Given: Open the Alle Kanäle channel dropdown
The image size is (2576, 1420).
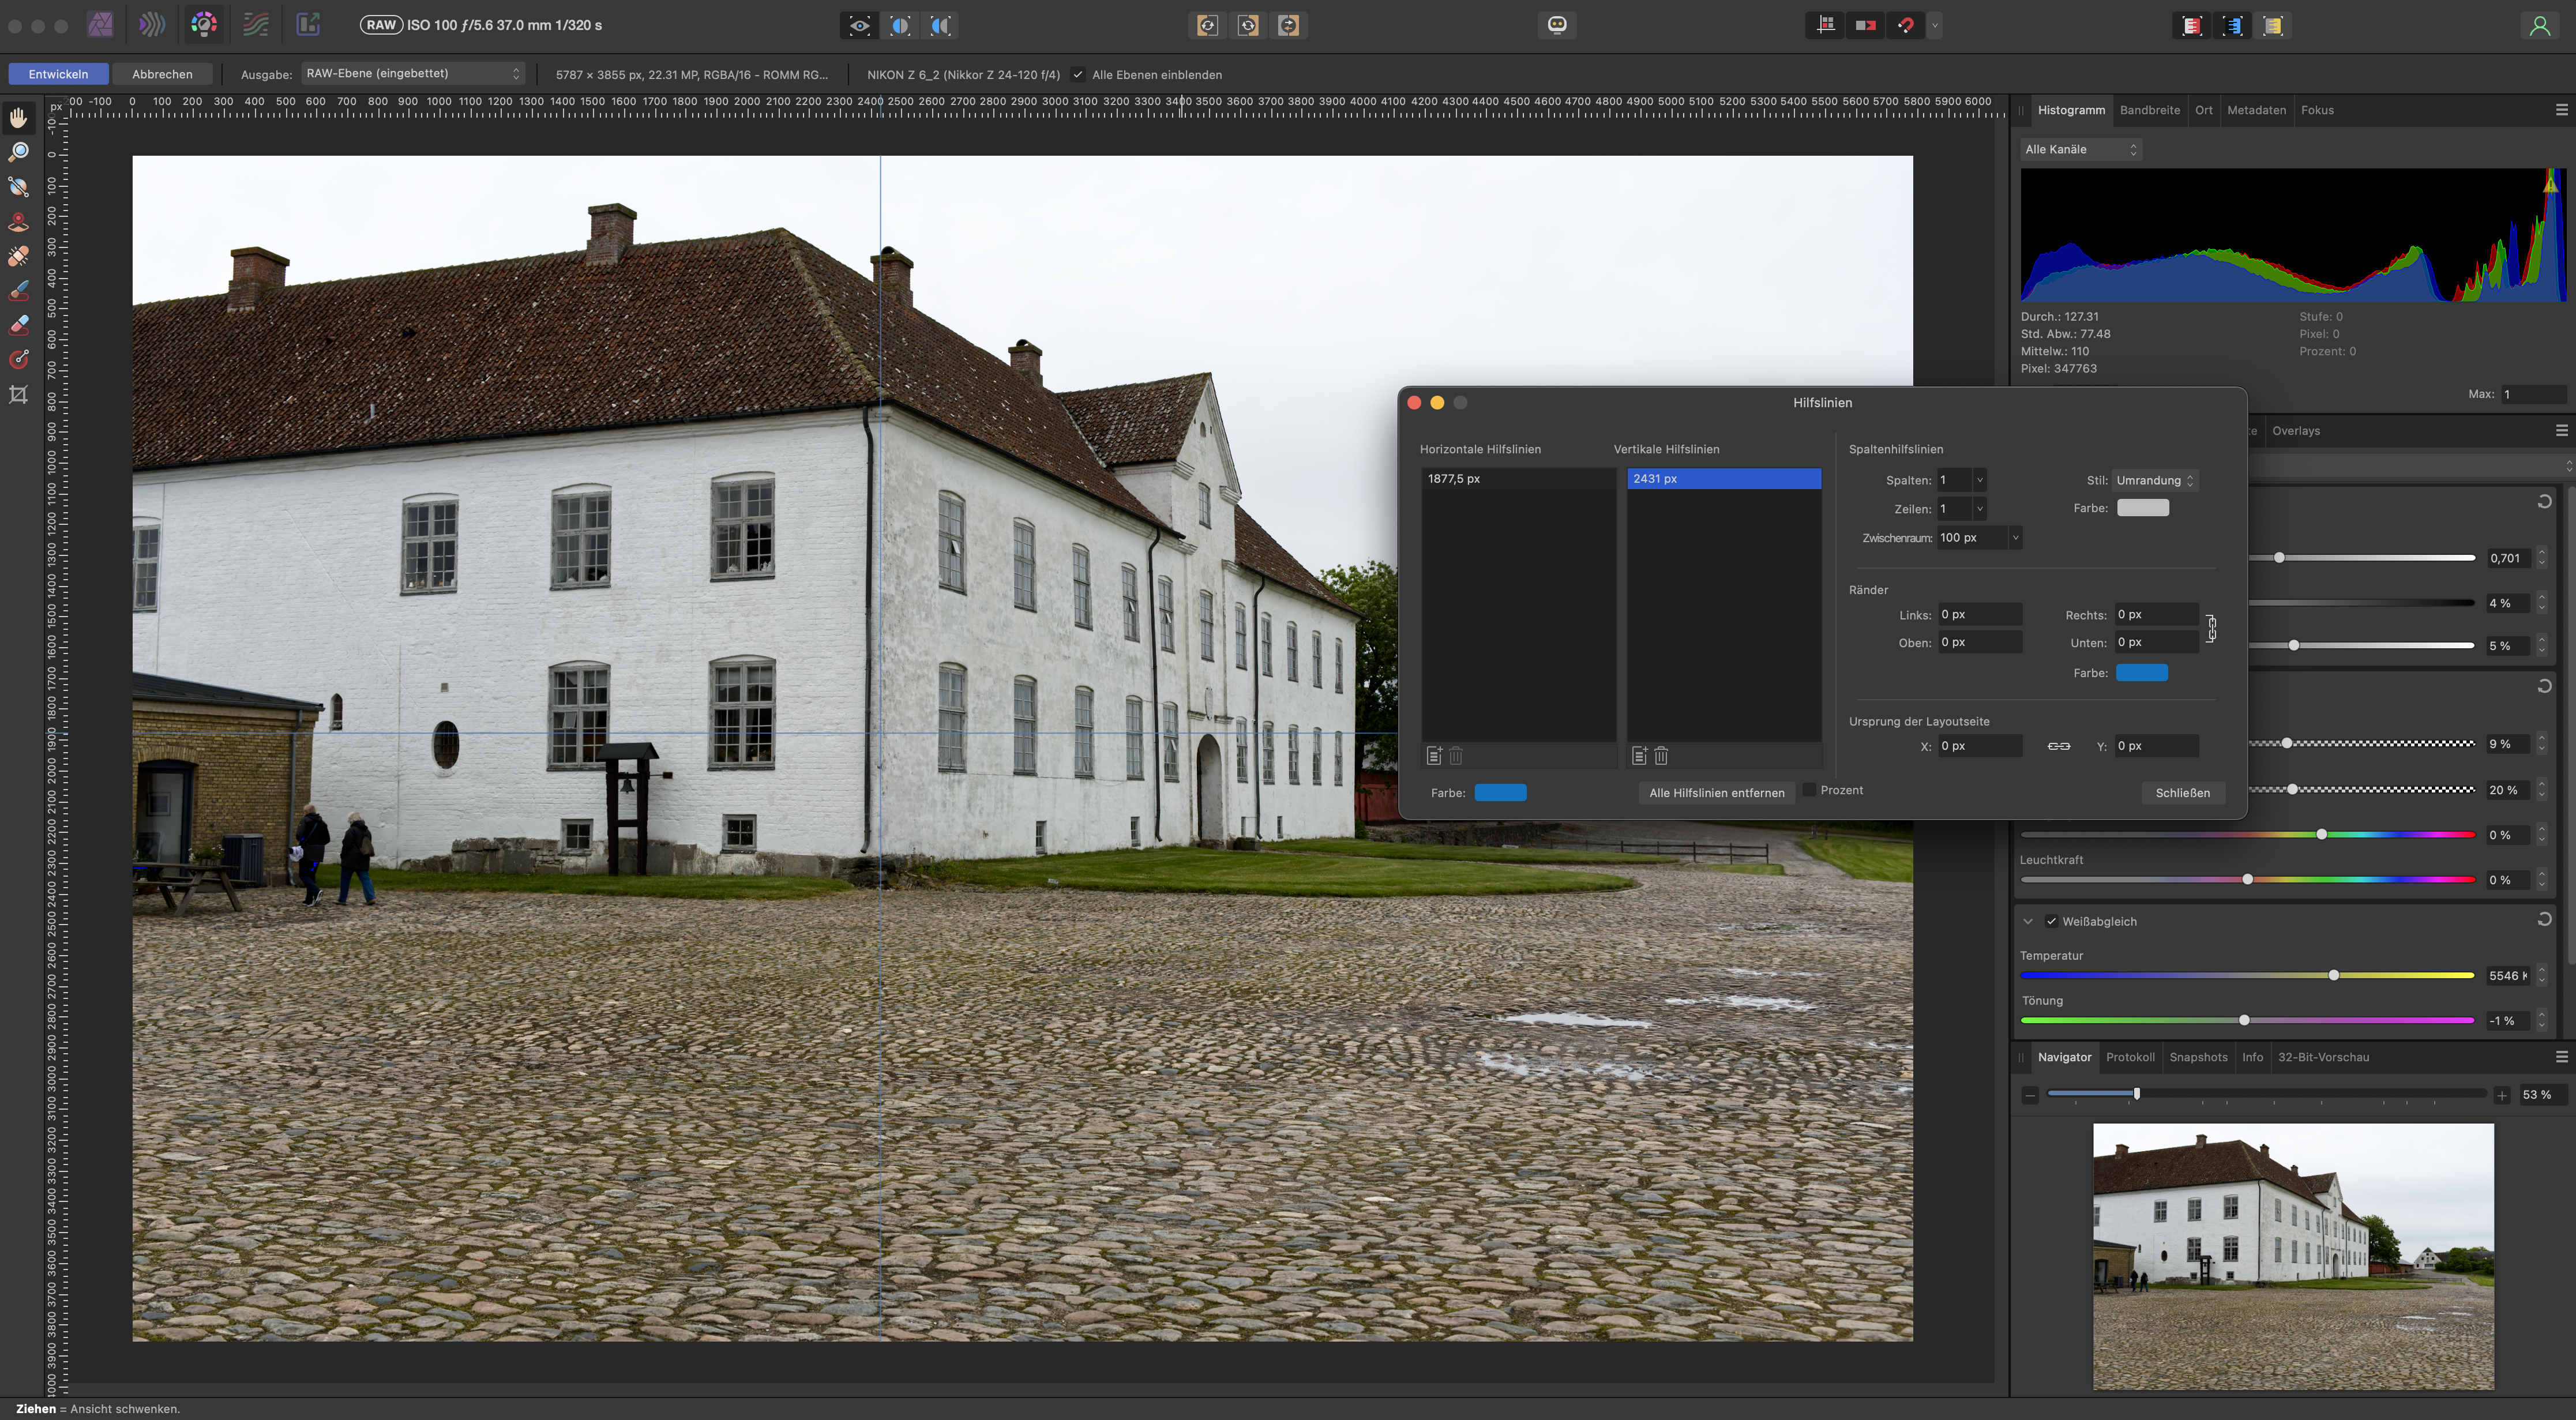Looking at the screenshot, I should (2080, 149).
